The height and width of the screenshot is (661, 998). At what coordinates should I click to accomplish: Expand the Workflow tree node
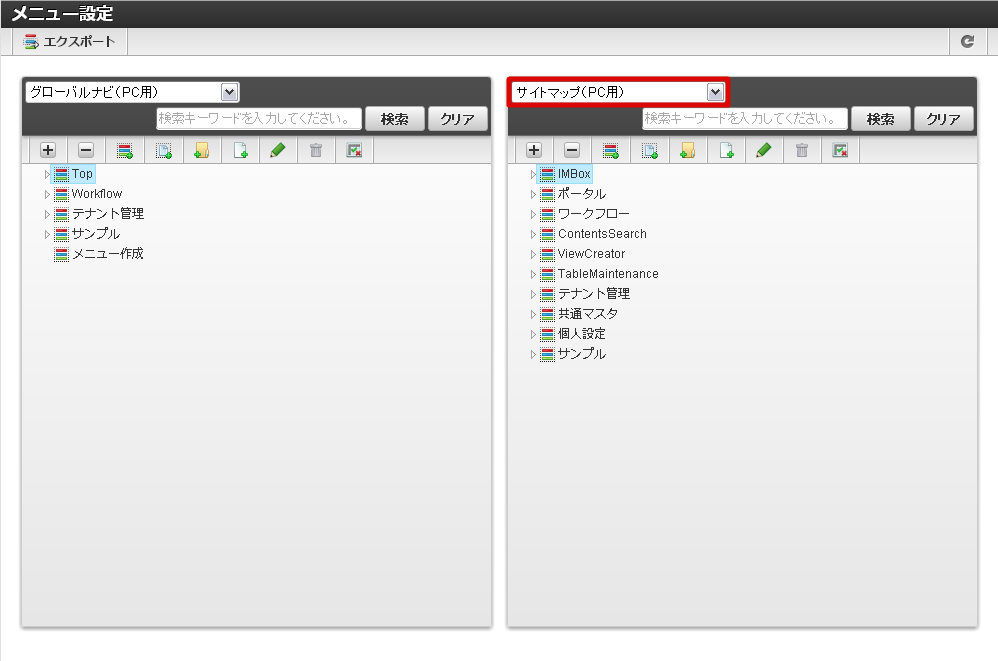pyautogui.click(x=46, y=194)
